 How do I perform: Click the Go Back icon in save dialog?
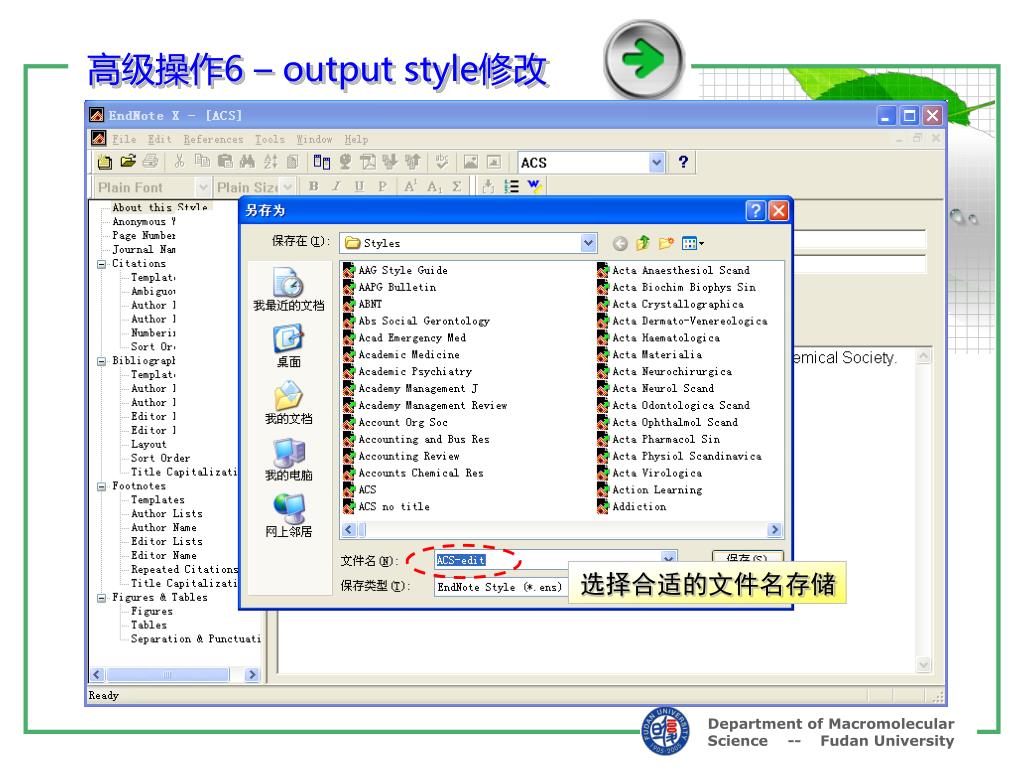coord(620,244)
